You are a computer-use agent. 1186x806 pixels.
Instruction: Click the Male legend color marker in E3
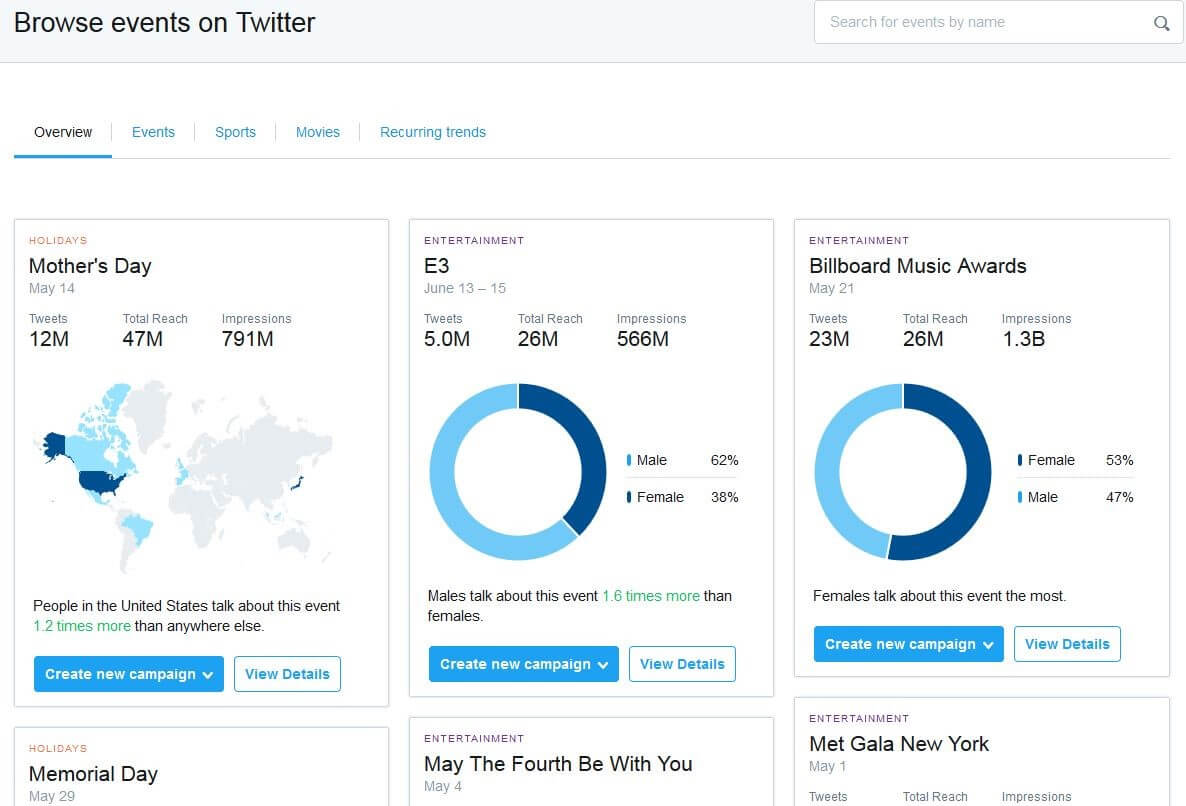[629, 460]
